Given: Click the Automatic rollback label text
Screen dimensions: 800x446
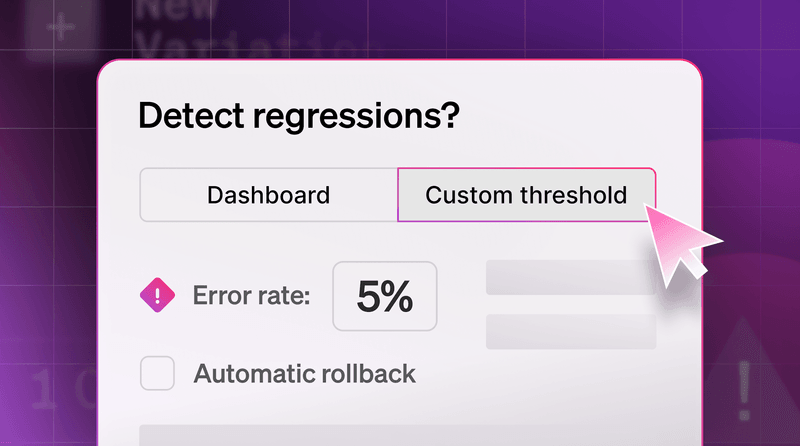Looking at the screenshot, I should point(304,374).
